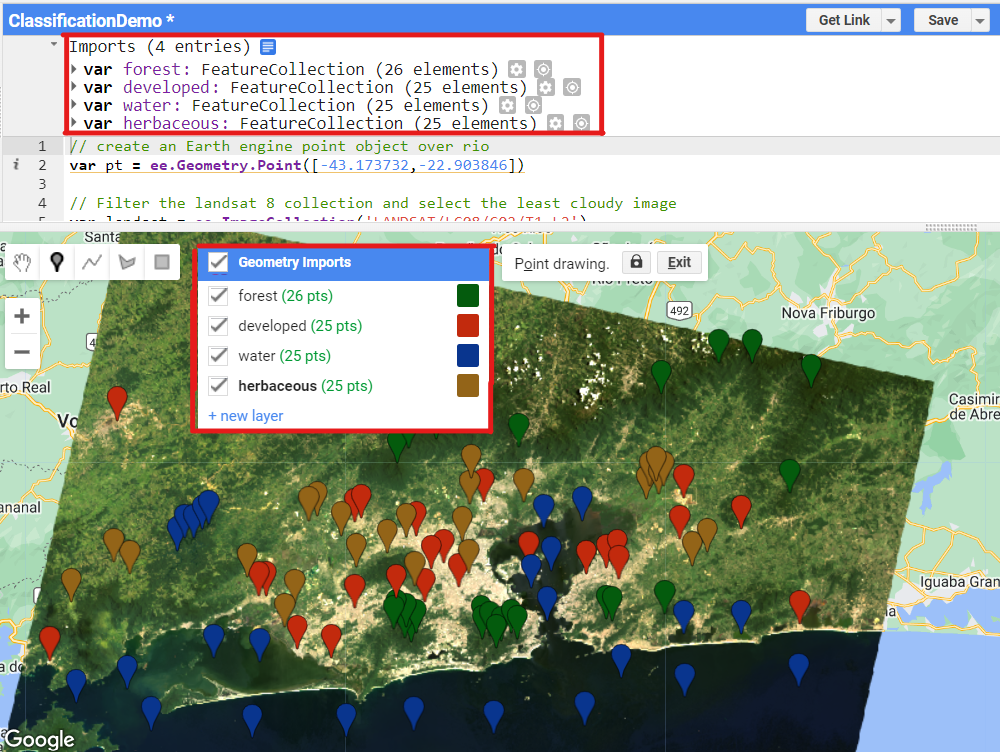The width and height of the screenshot is (1000, 752).
Task: Open settings gear for water import
Action: 507,105
